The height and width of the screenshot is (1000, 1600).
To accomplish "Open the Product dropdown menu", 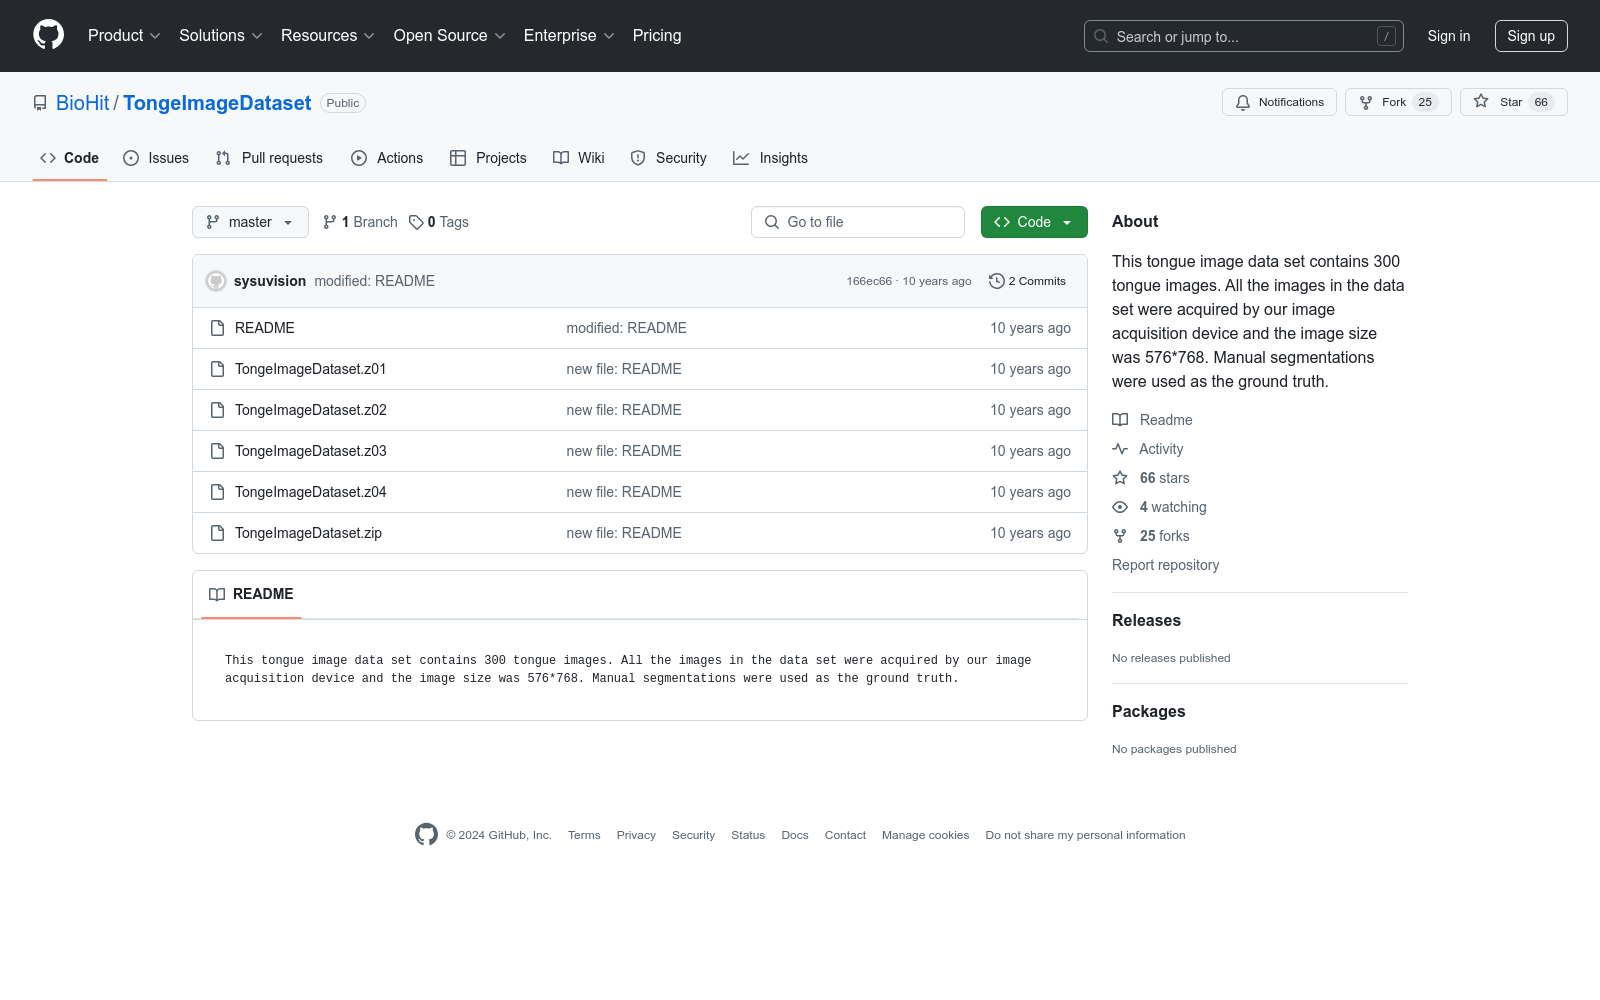I will click(124, 35).
